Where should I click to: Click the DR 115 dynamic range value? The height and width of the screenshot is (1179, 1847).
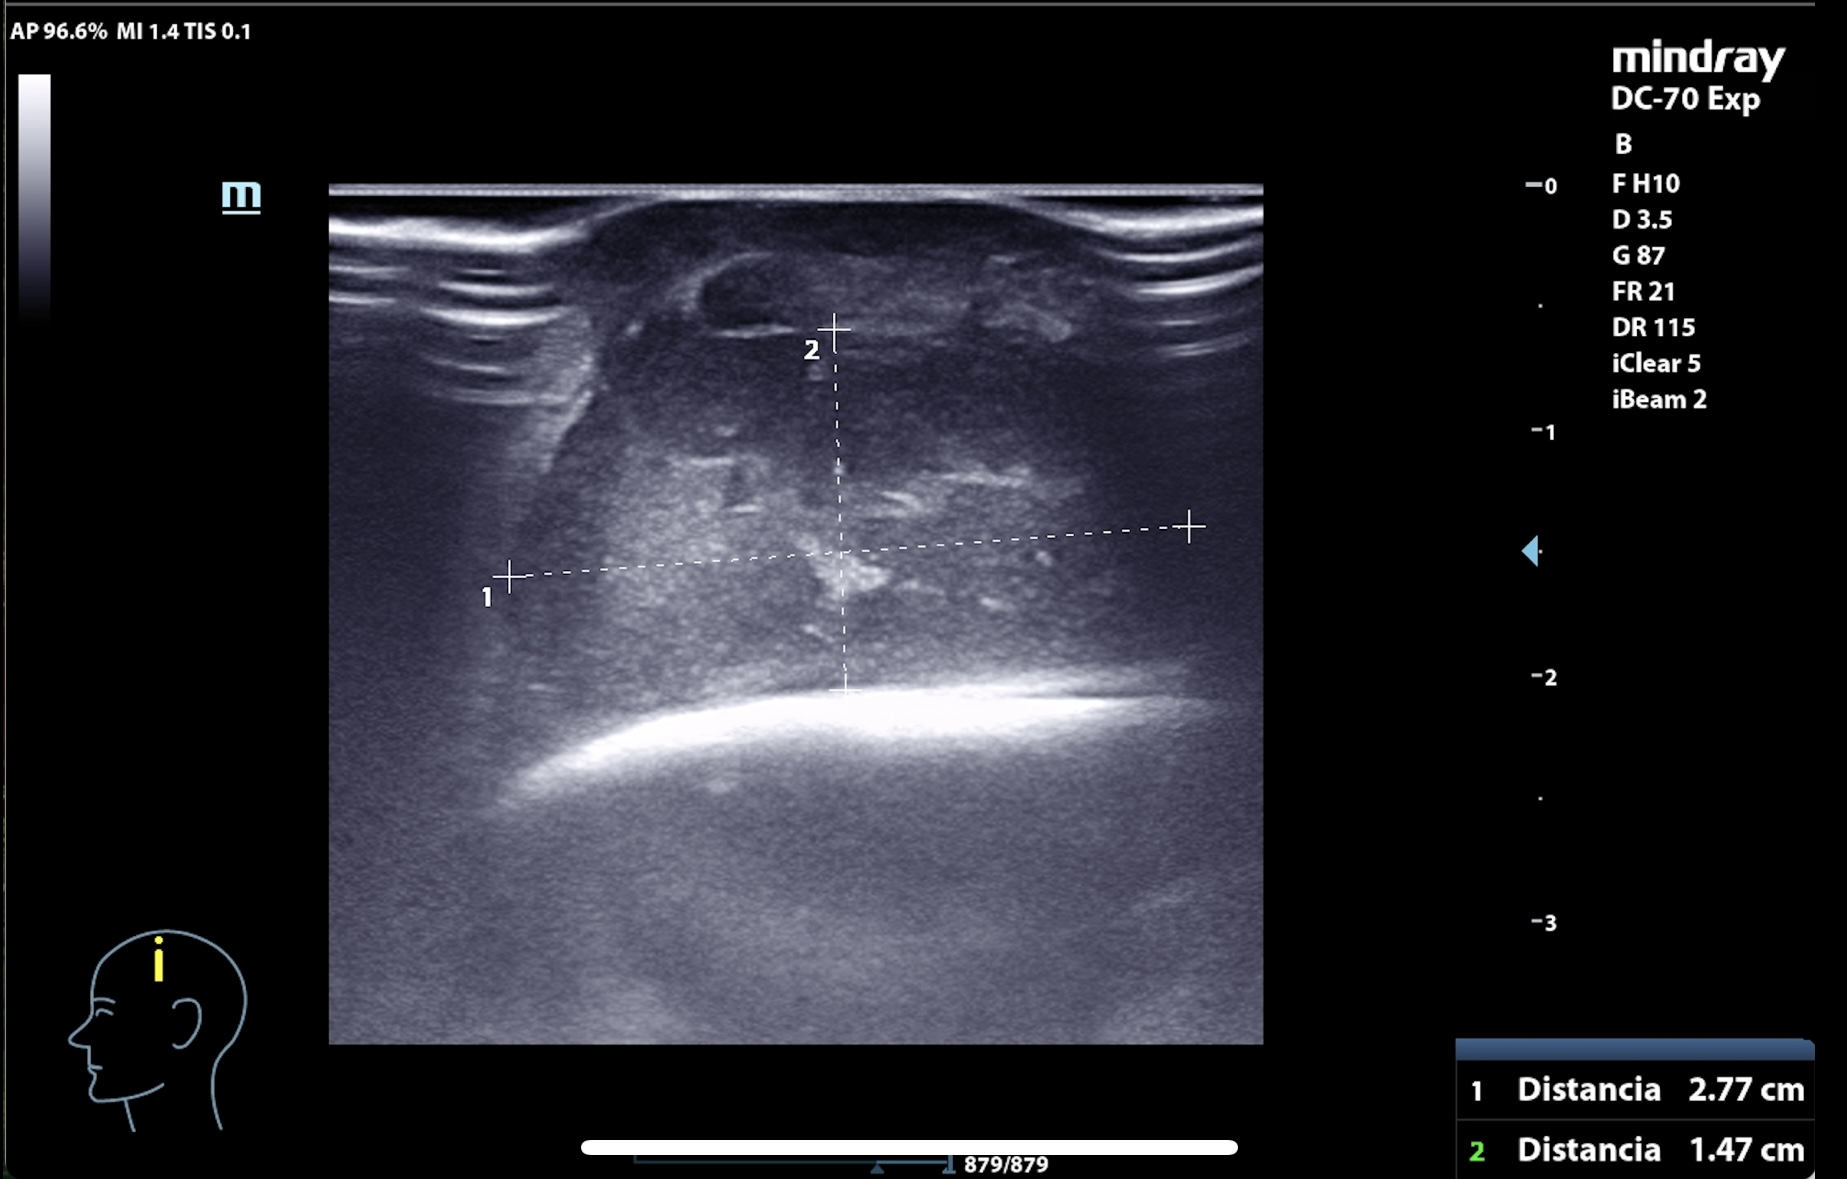(x=1653, y=328)
